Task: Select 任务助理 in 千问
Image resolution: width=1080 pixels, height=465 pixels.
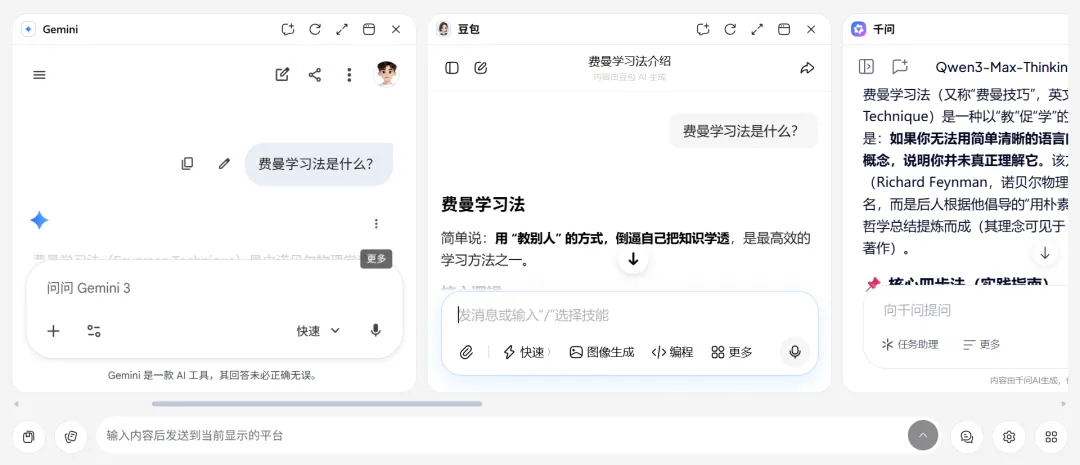Action: [x=910, y=344]
